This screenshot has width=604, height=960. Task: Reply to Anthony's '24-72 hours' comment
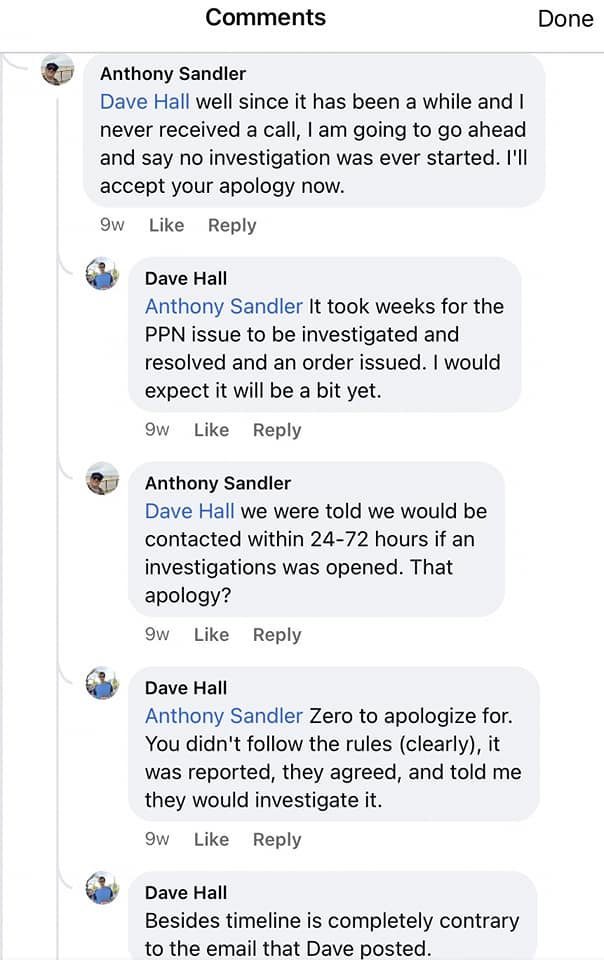[277, 634]
